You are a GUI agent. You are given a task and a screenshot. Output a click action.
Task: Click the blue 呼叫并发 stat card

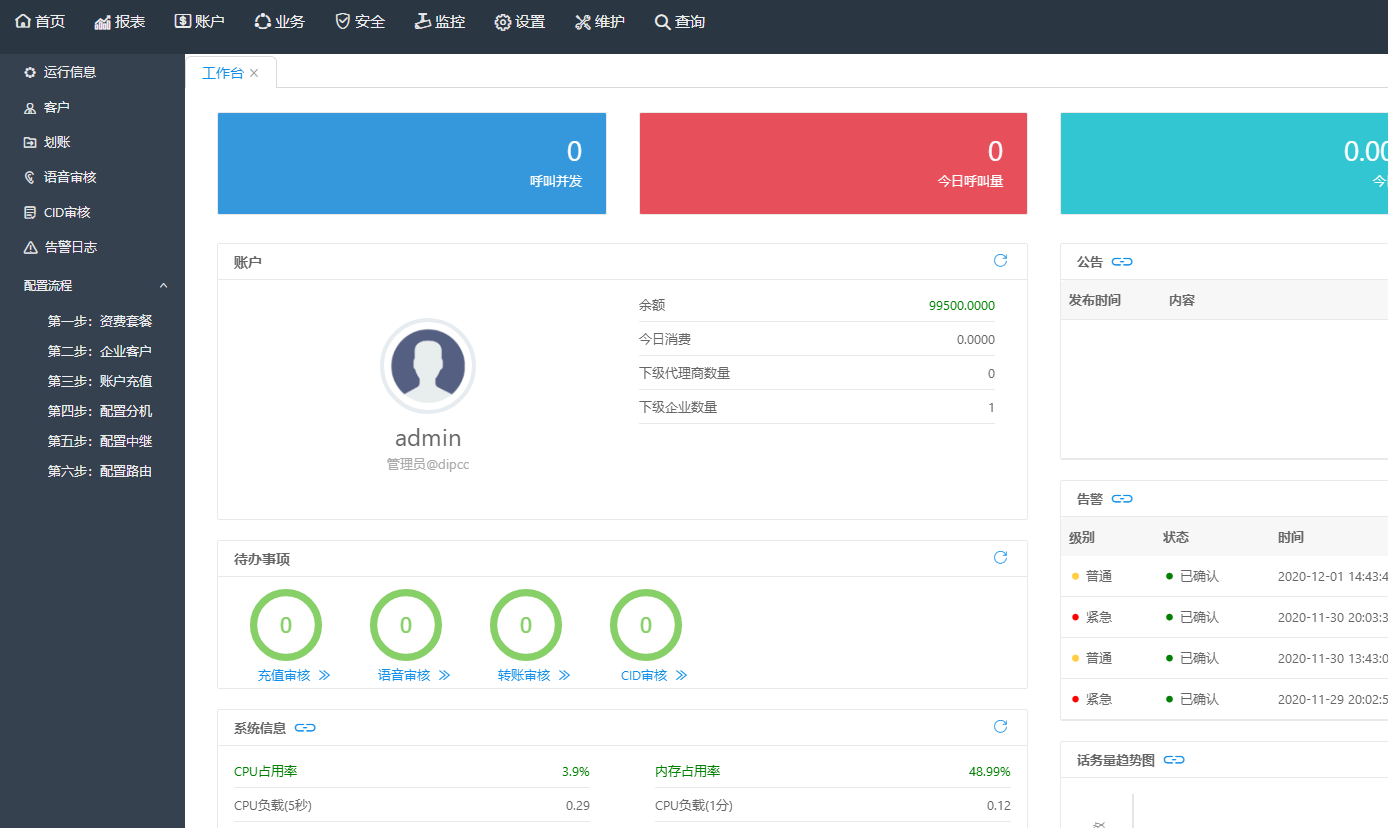pyautogui.click(x=412, y=164)
